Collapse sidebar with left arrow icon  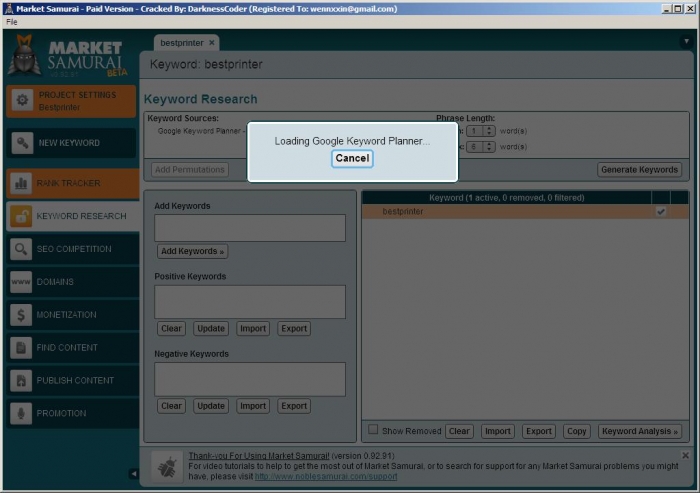[133, 474]
